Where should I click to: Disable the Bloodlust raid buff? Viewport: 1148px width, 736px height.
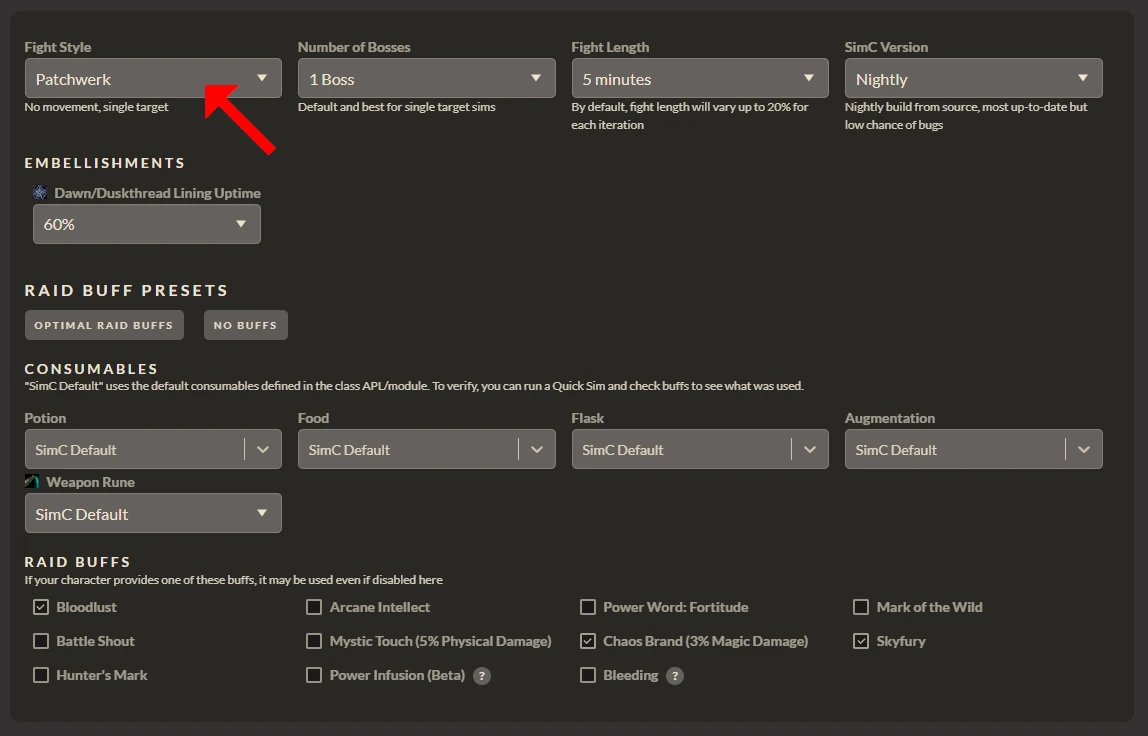(x=41, y=607)
